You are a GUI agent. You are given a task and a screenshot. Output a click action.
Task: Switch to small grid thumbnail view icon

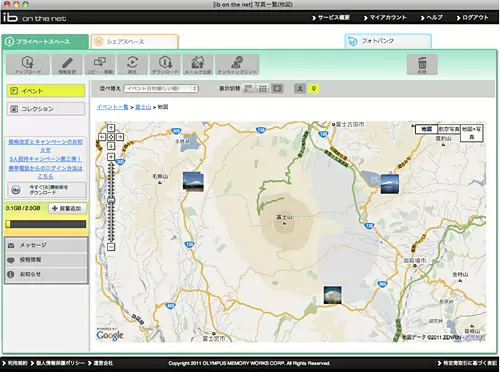(263, 88)
